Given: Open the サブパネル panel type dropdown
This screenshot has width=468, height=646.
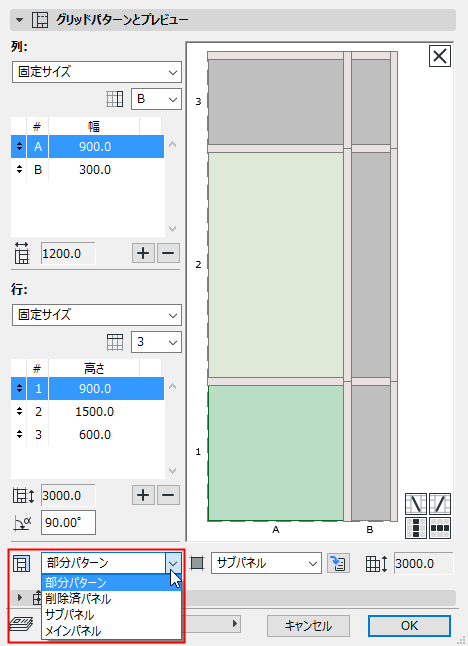Looking at the screenshot, I should pyautogui.click(x=266, y=563).
